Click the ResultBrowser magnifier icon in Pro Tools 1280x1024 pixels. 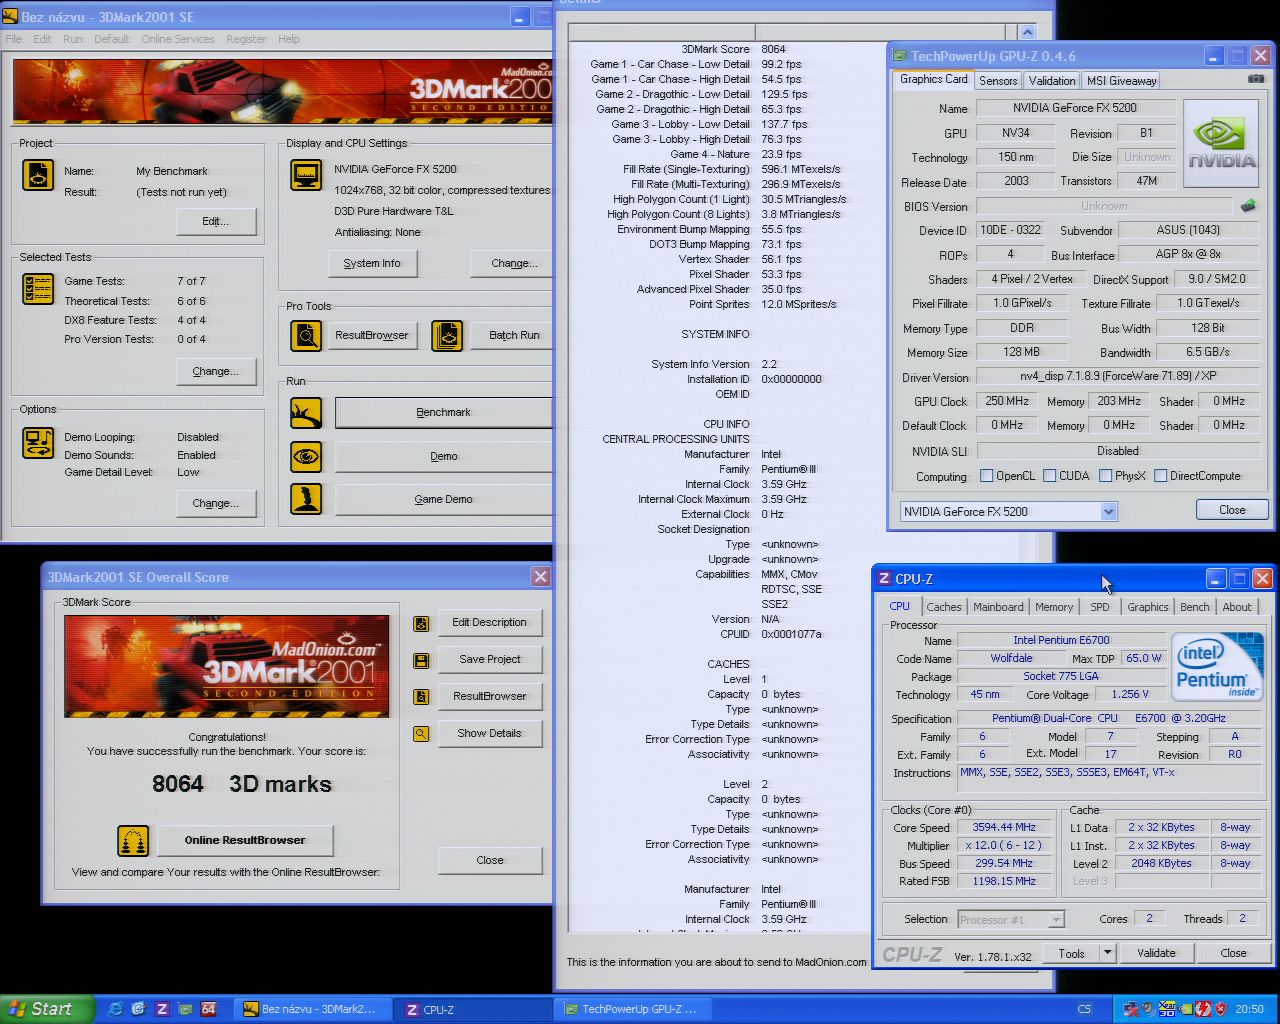pyautogui.click(x=306, y=336)
